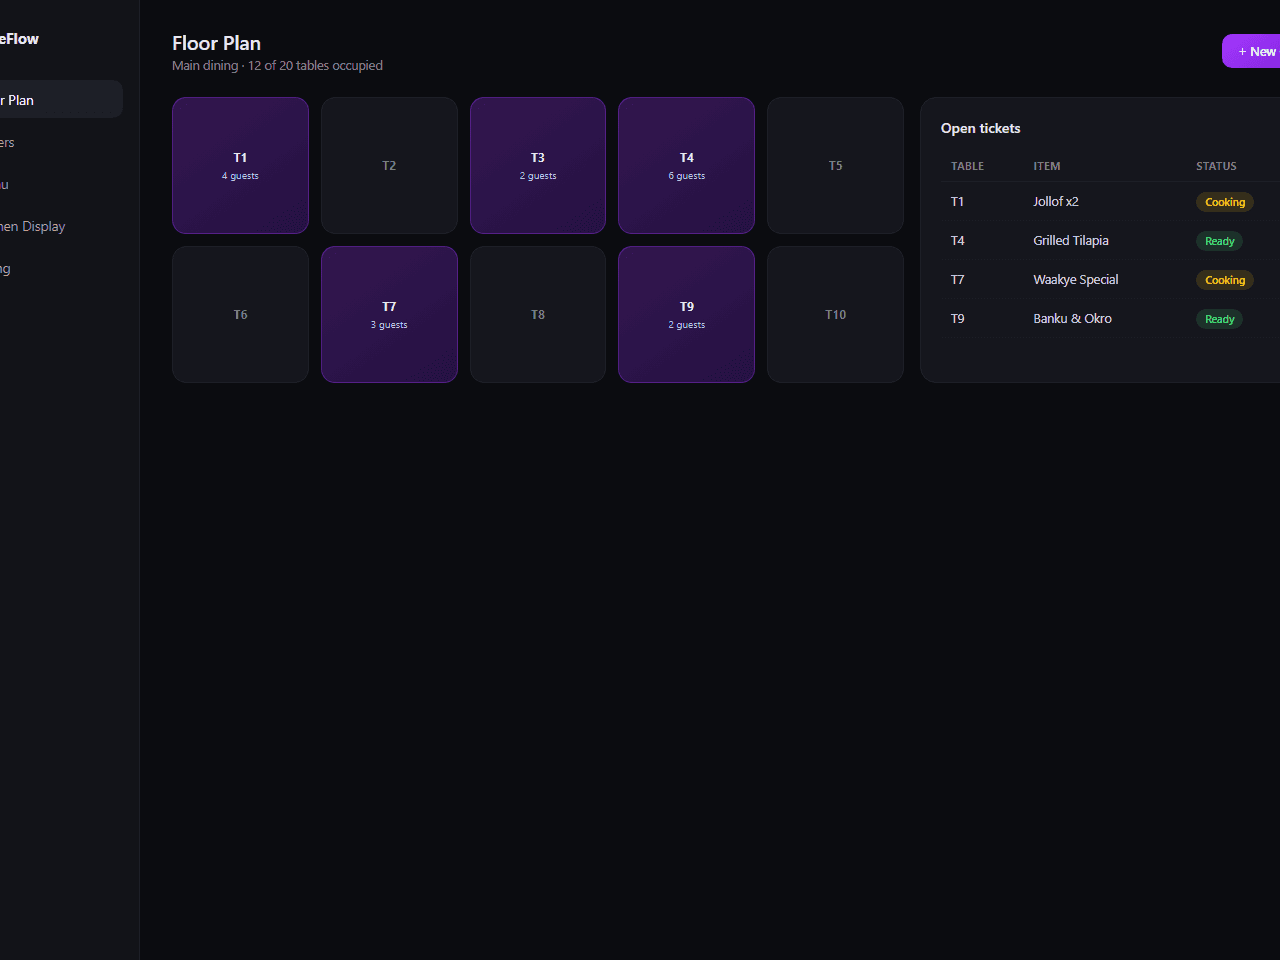Open table T9 with 2 guests
Image resolution: width=1280 pixels, height=960 pixels.
[x=686, y=314]
